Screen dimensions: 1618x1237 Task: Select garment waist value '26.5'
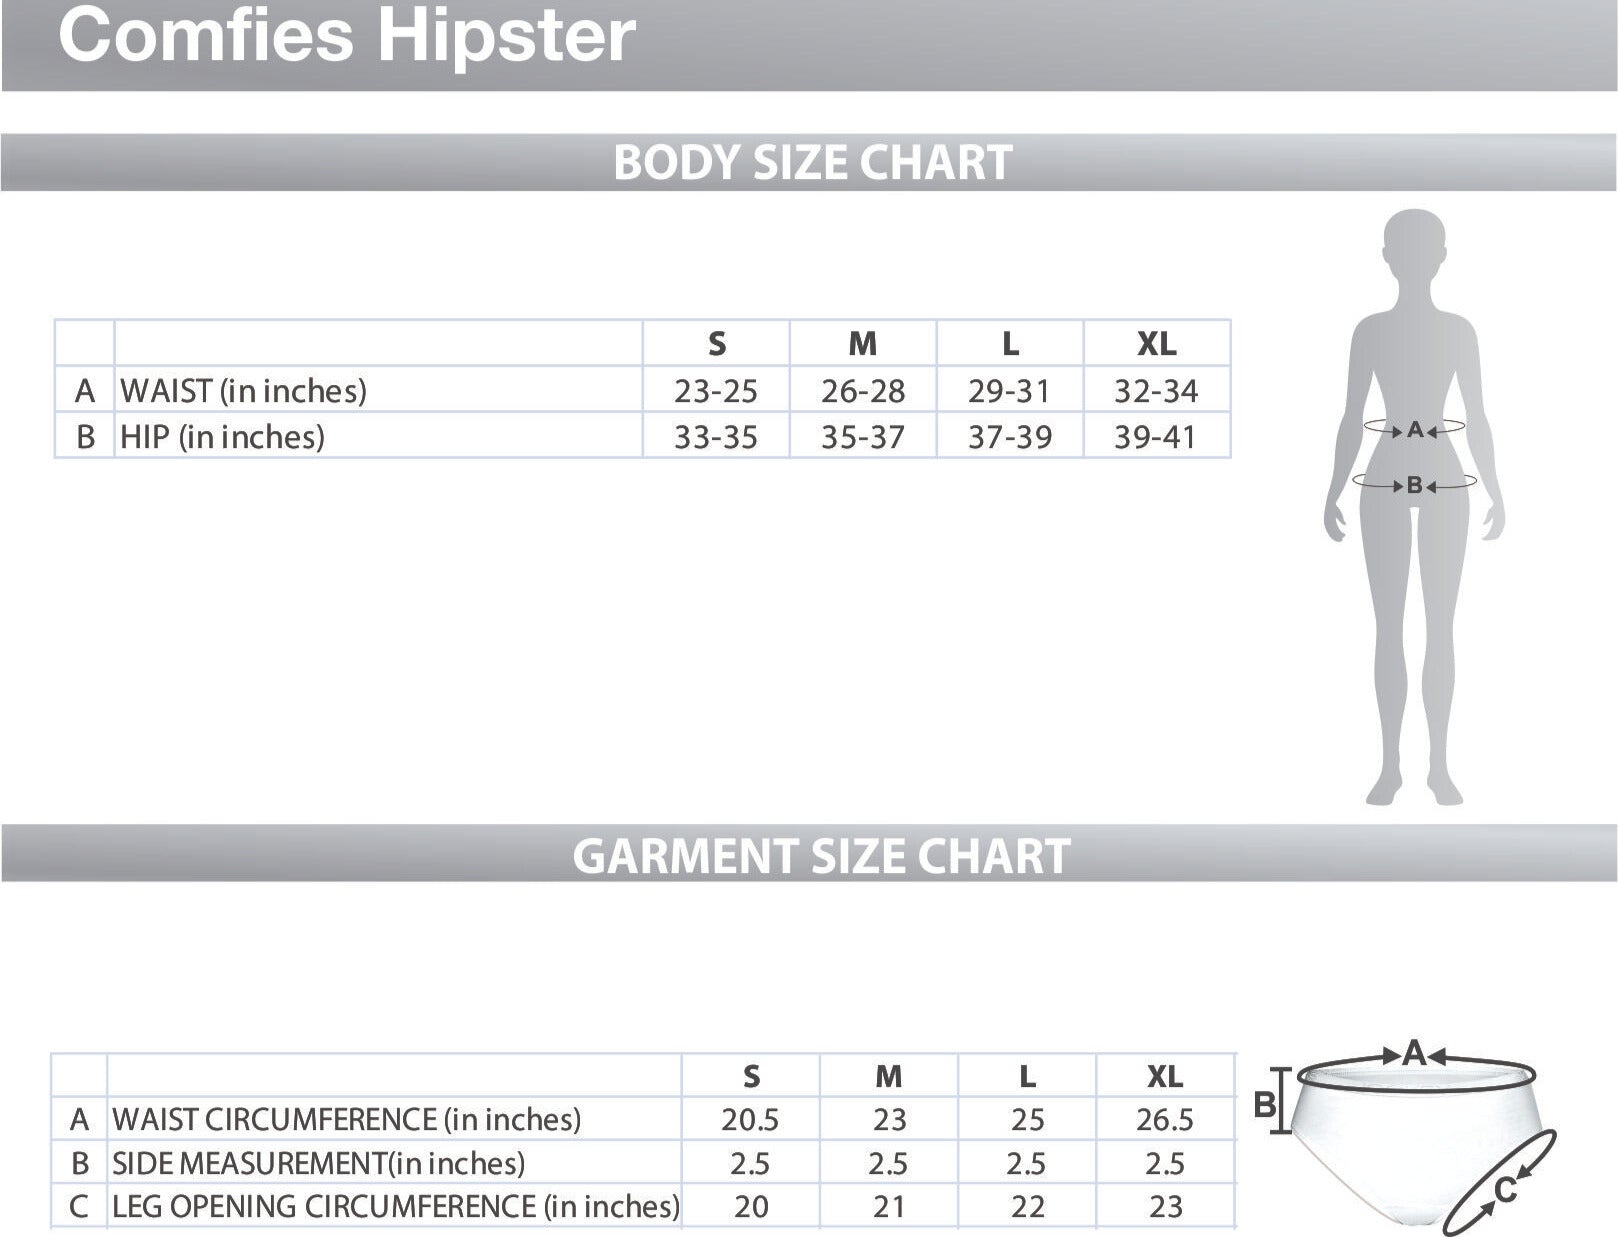pos(1165,1120)
